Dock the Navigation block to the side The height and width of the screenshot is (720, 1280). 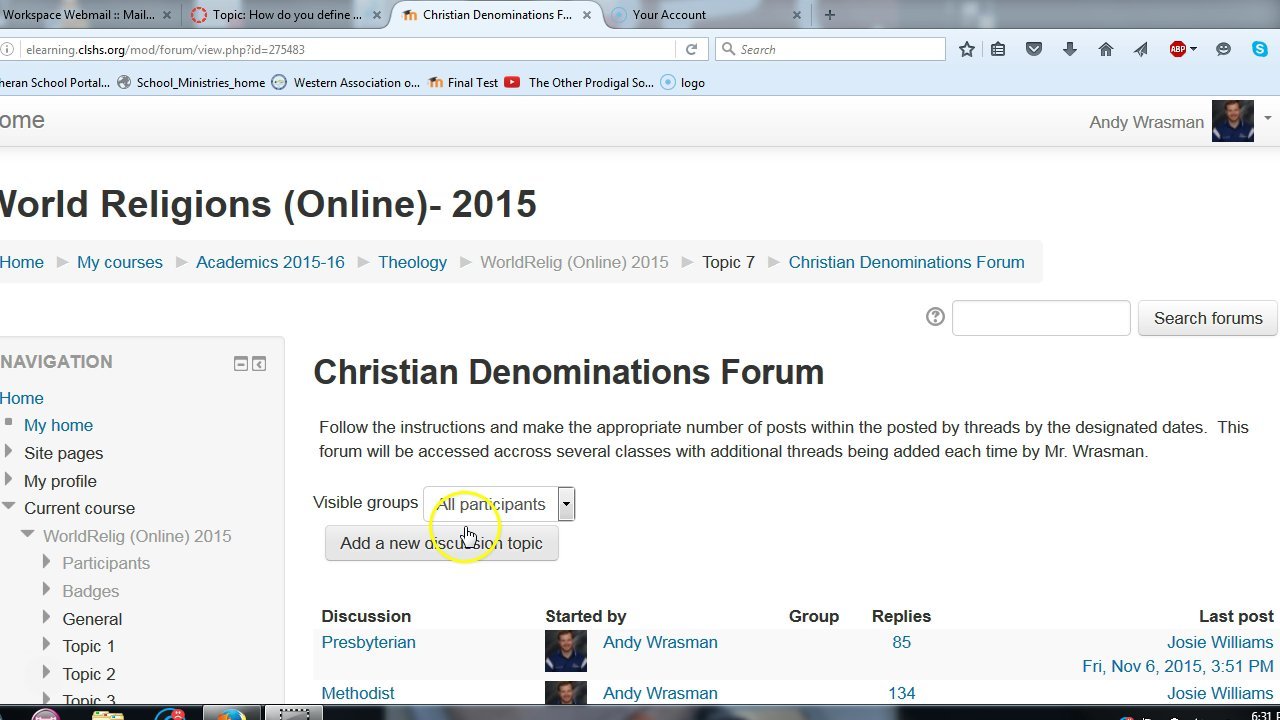tap(259, 364)
